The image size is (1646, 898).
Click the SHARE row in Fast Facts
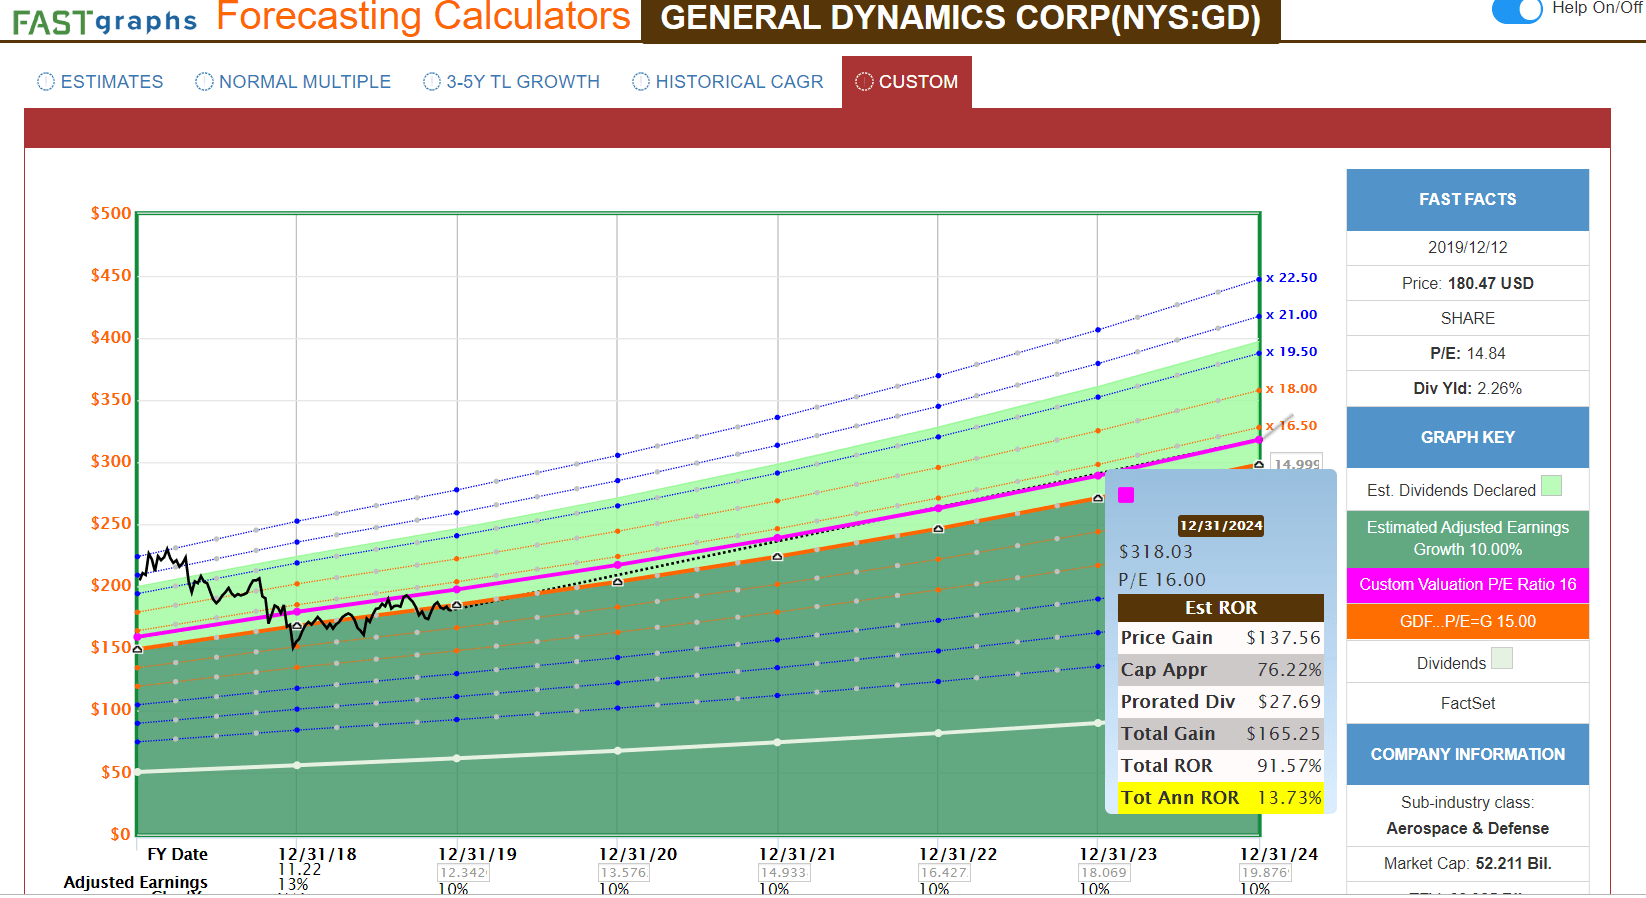[x=1468, y=318]
